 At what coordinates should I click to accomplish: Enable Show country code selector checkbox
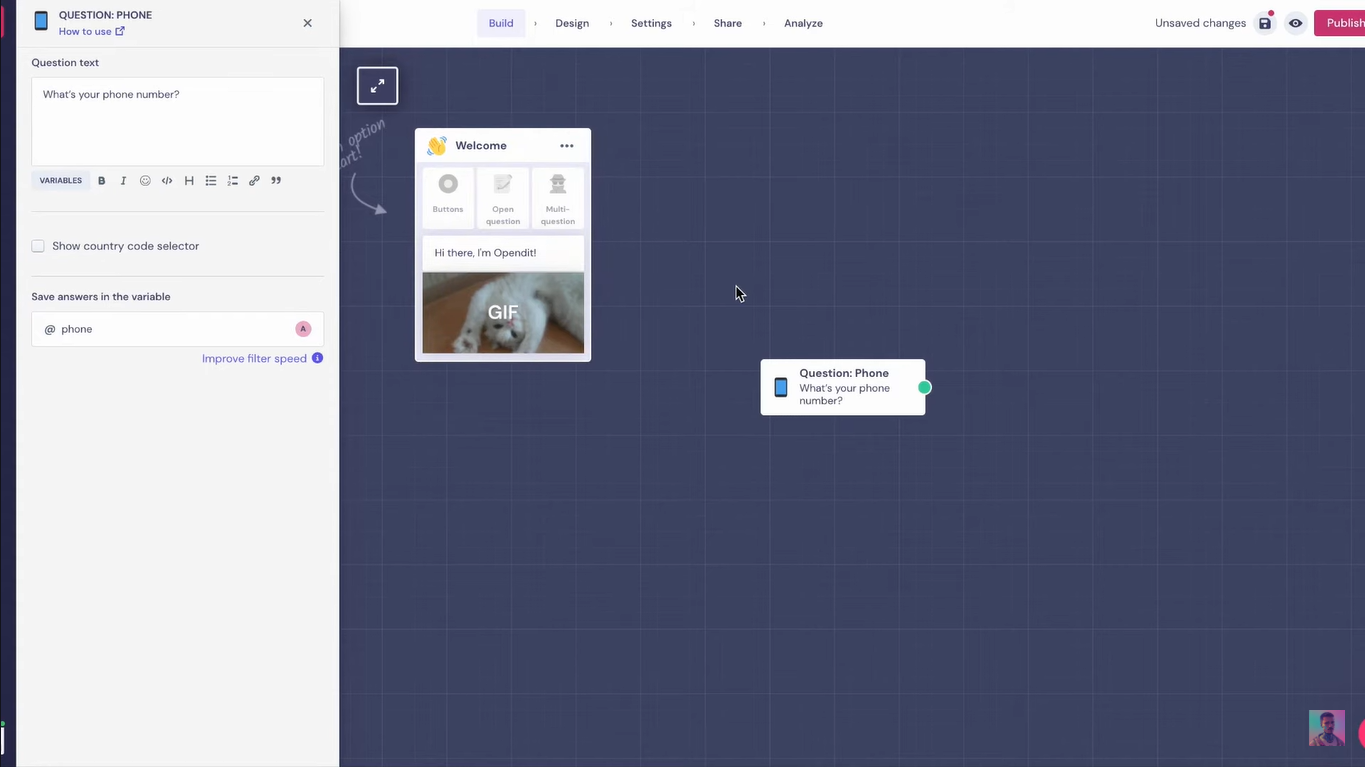(38, 246)
